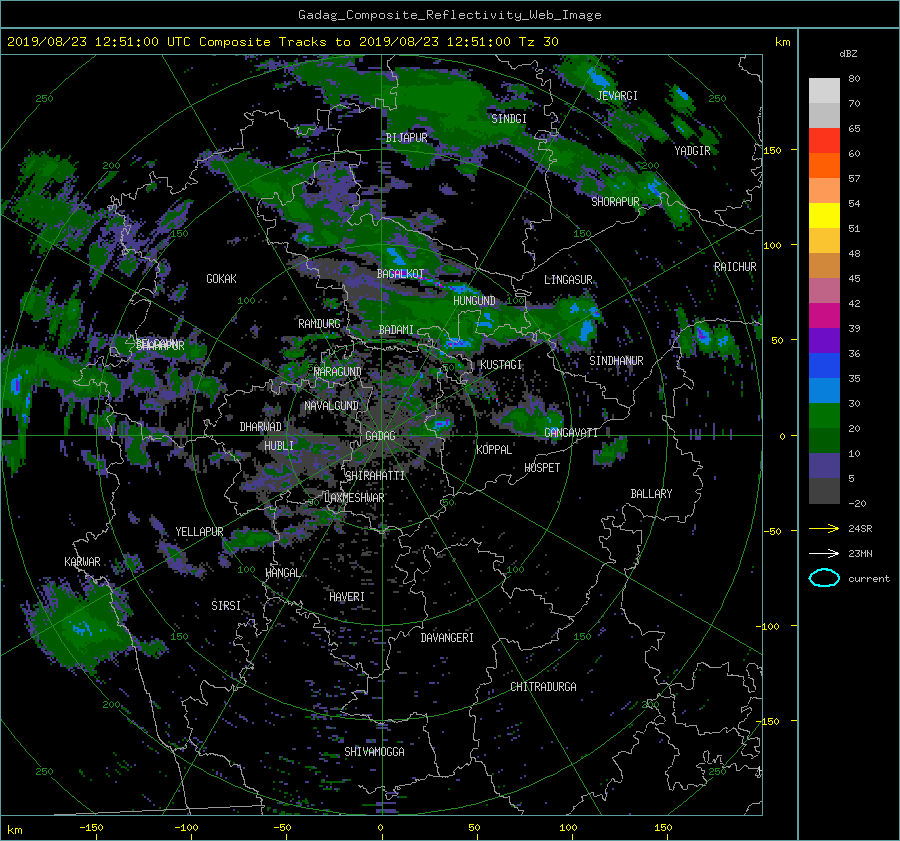Click the 'LAXMESHWAR' city label
Viewport: 900px width, 841px height.
coord(354,498)
